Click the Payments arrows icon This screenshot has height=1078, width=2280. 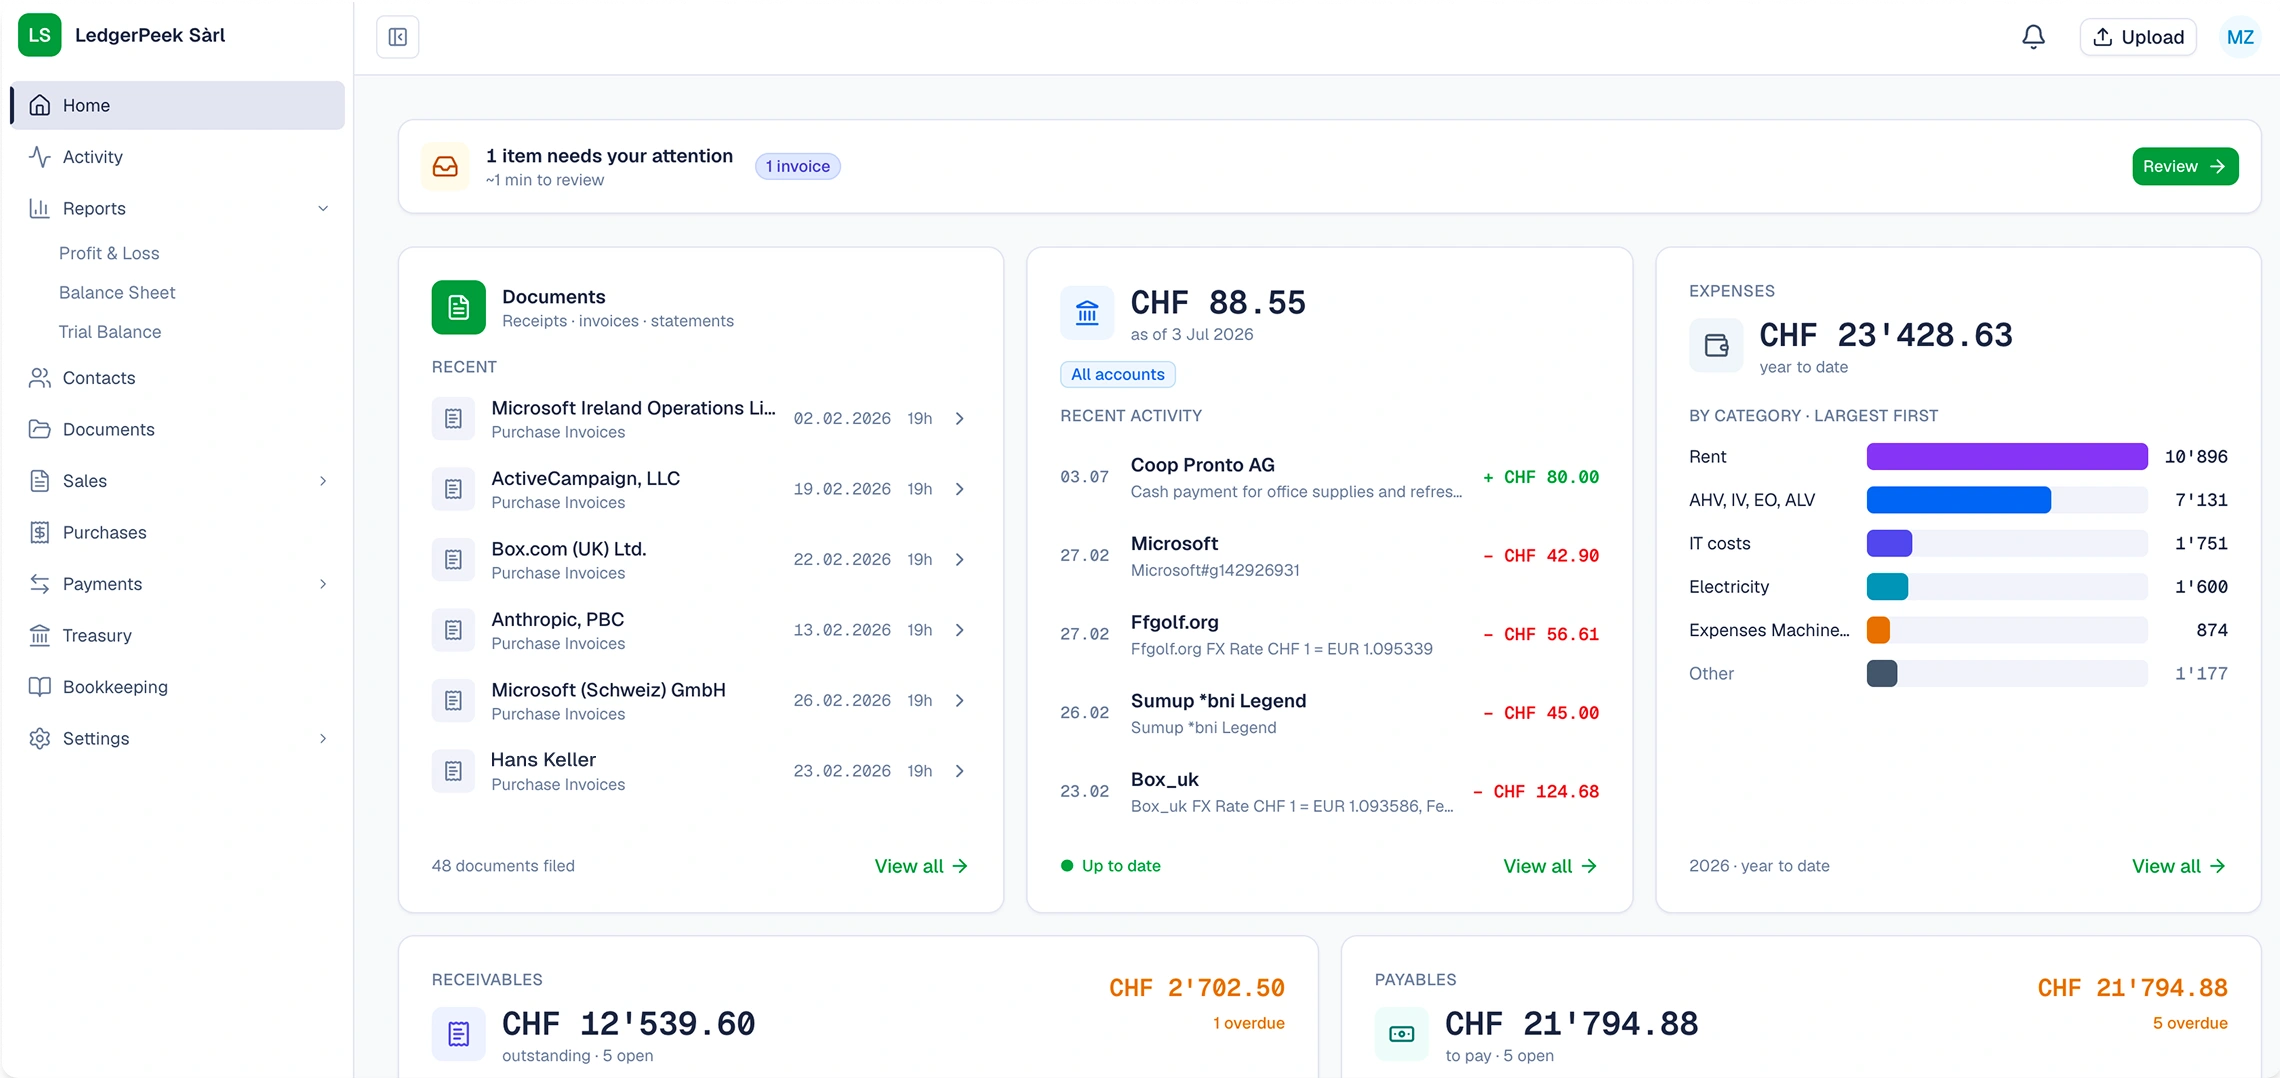pos(40,584)
